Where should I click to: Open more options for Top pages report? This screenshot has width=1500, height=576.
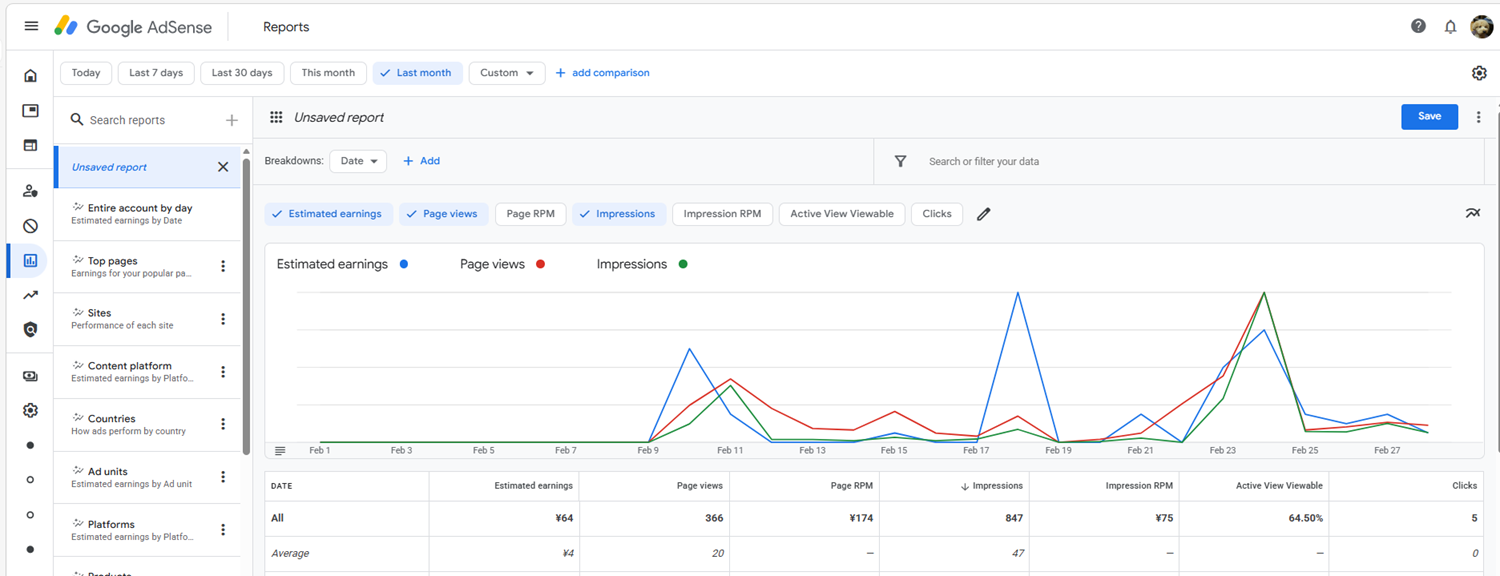click(x=223, y=266)
